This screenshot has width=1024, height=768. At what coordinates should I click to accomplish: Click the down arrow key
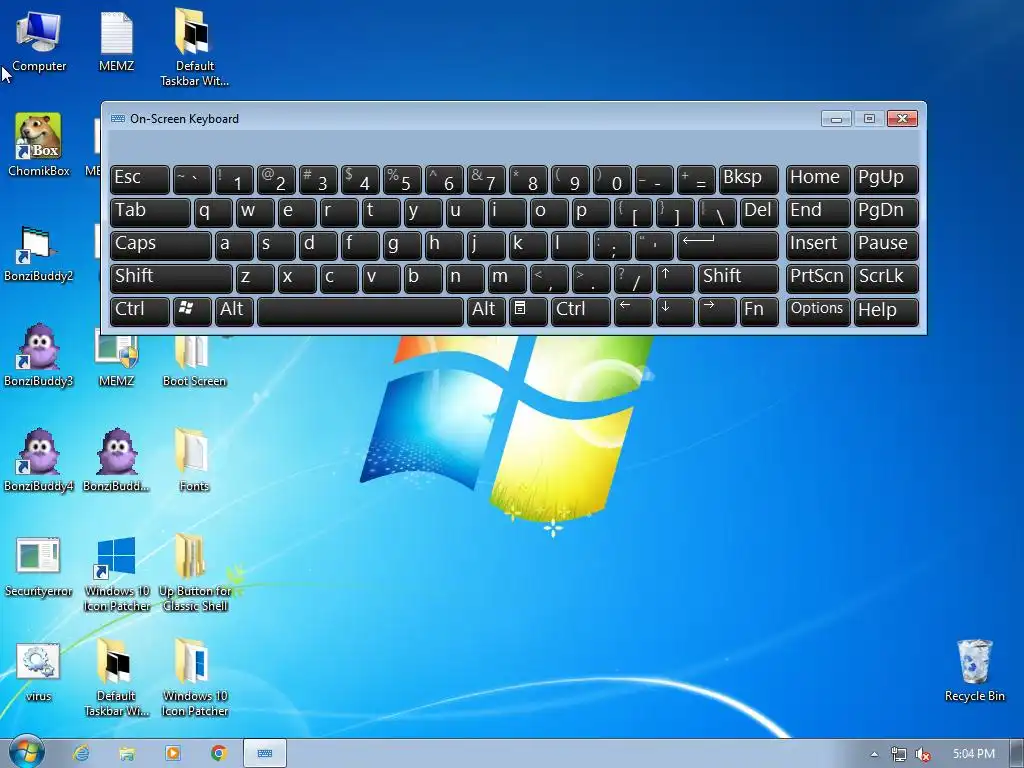(675, 311)
